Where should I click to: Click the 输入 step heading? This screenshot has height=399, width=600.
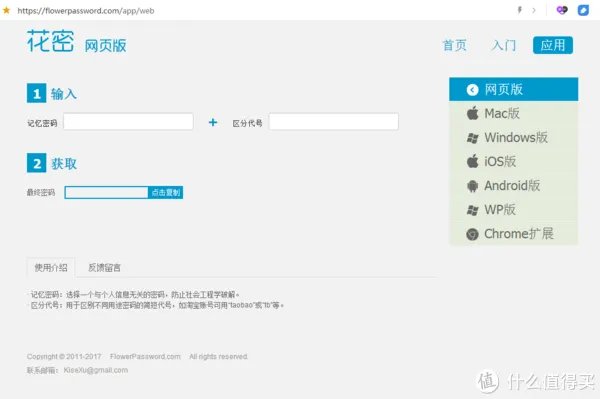64,94
